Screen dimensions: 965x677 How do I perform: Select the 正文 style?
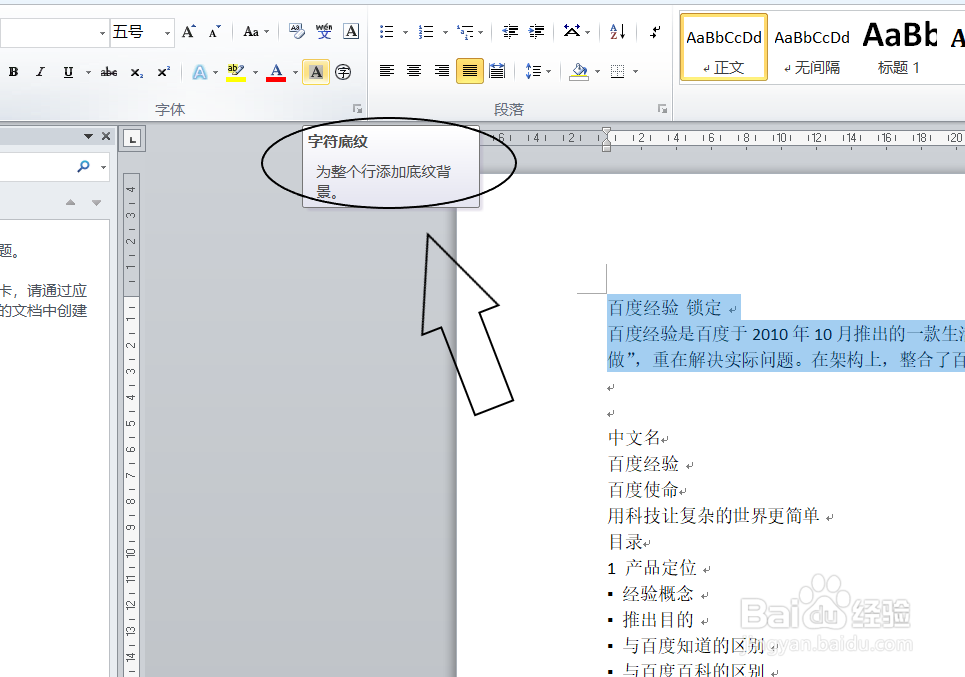point(724,47)
